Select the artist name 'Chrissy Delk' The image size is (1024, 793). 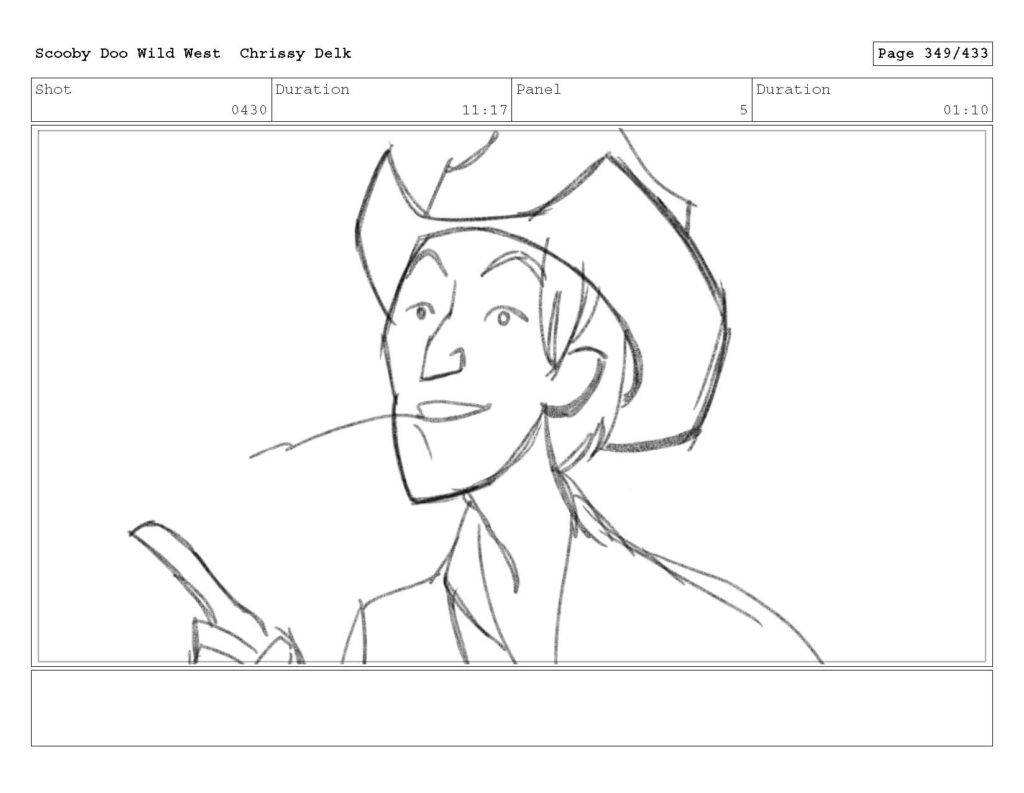[x=295, y=54]
